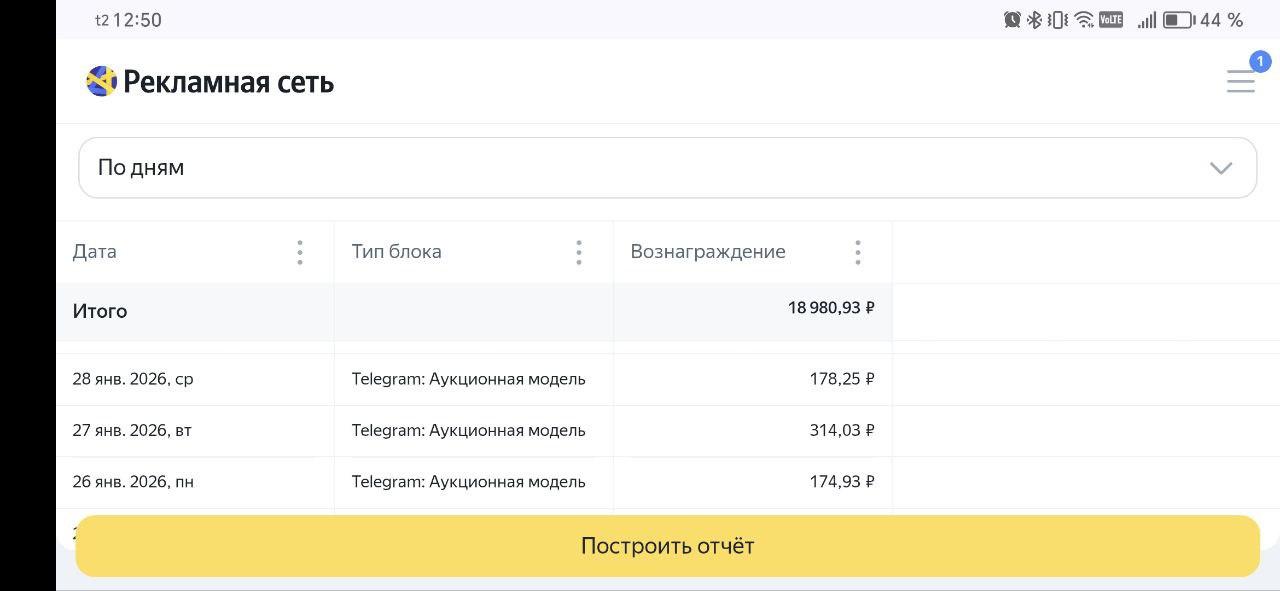Tap the battery status icon
This screenshot has height=591, width=1280.
coord(1178,20)
